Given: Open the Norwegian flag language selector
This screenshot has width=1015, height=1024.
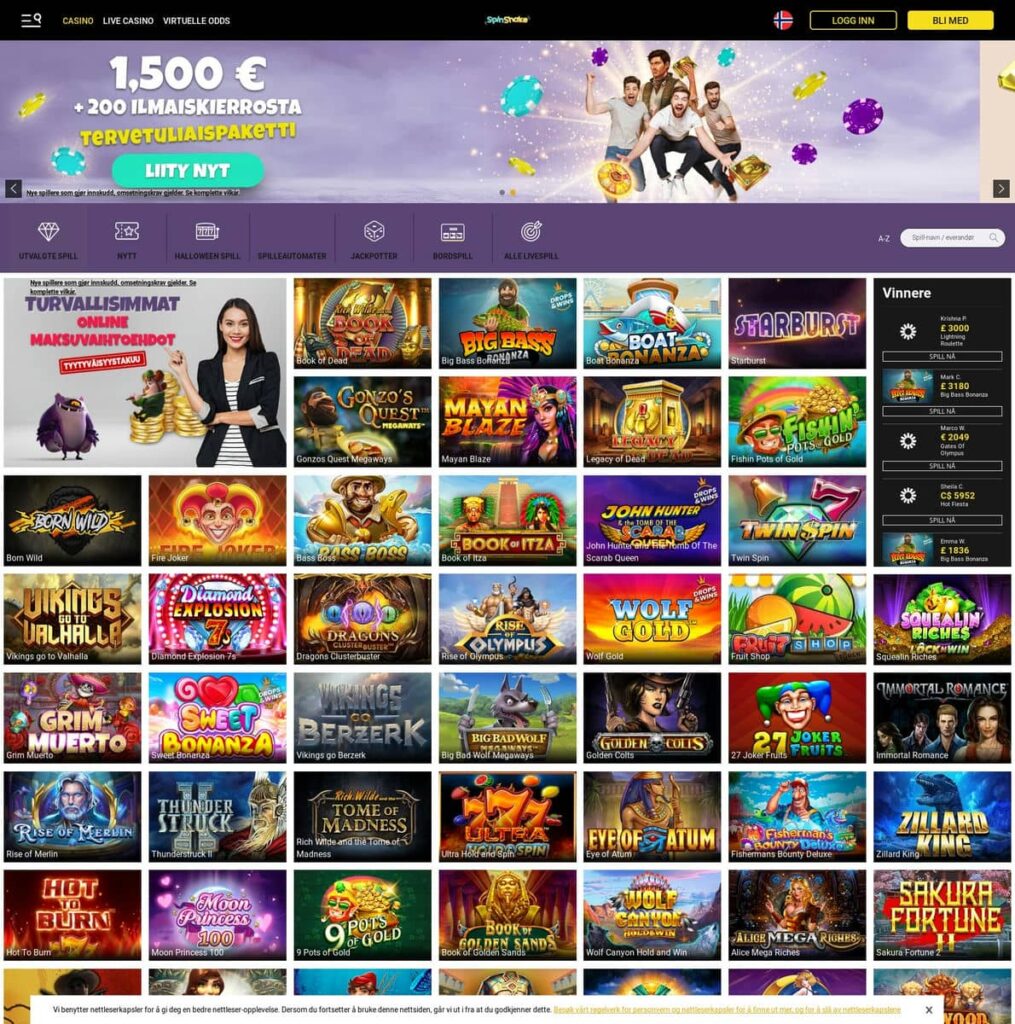Looking at the screenshot, I should click(x=783, y=20).
